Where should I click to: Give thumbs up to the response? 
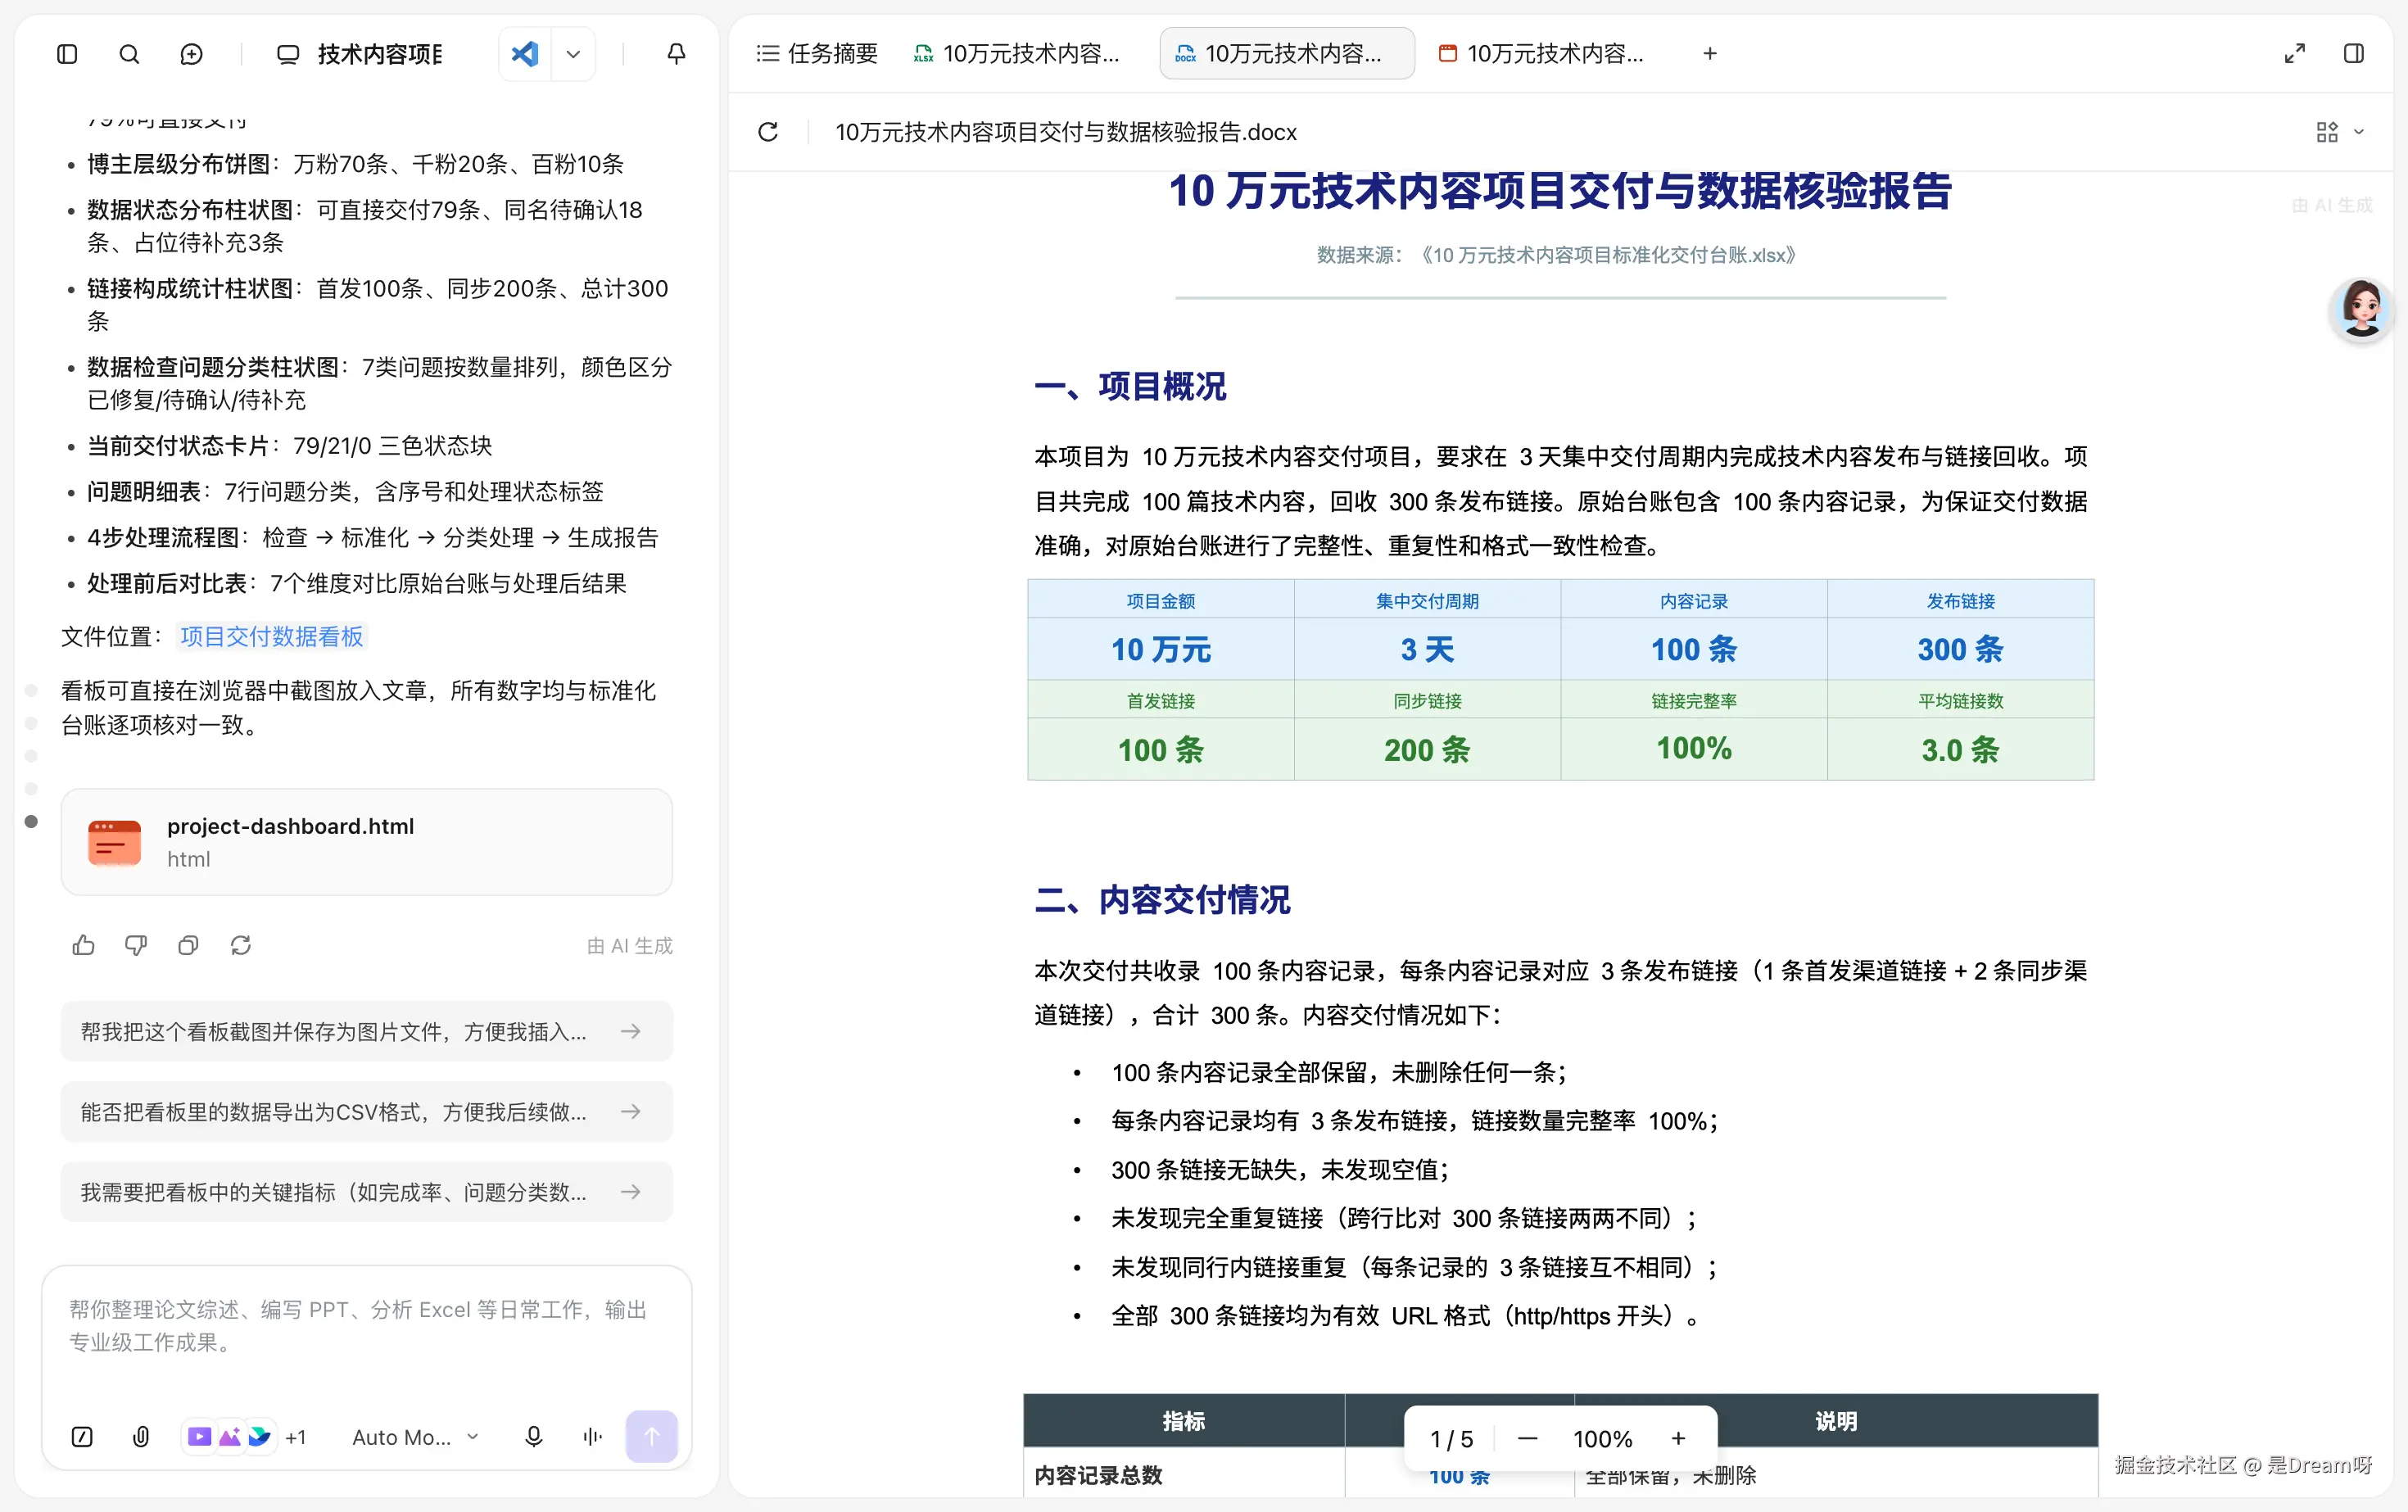(84, 945)
